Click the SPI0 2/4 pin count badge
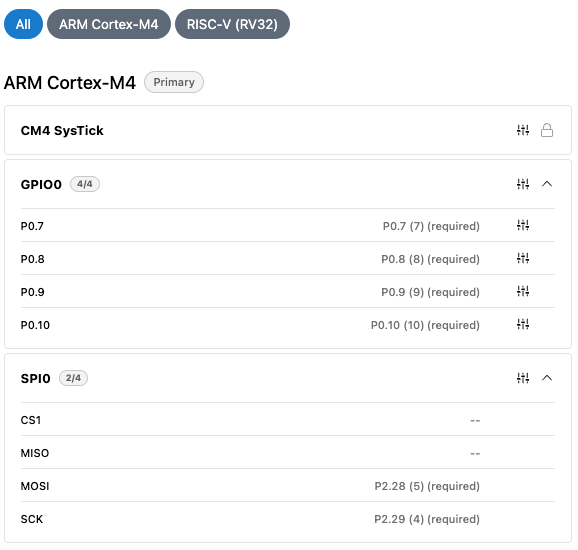Screen dimensions: 578x550 [73, 378]
